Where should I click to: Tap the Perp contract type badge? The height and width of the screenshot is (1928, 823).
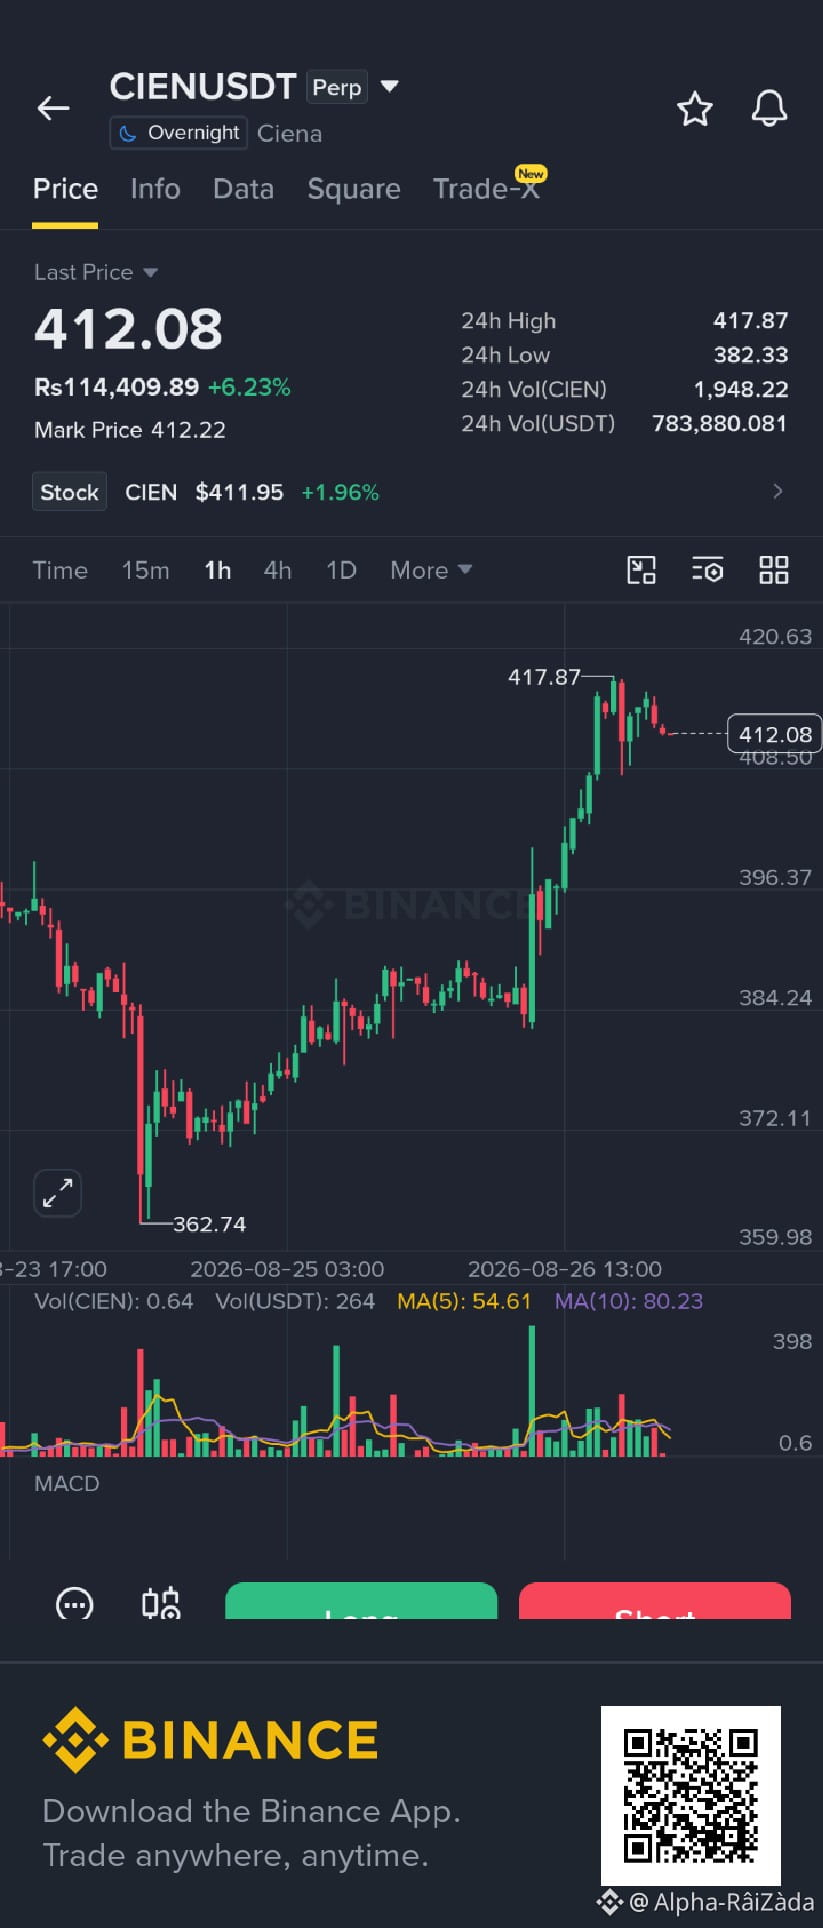[x=337, y=88]
